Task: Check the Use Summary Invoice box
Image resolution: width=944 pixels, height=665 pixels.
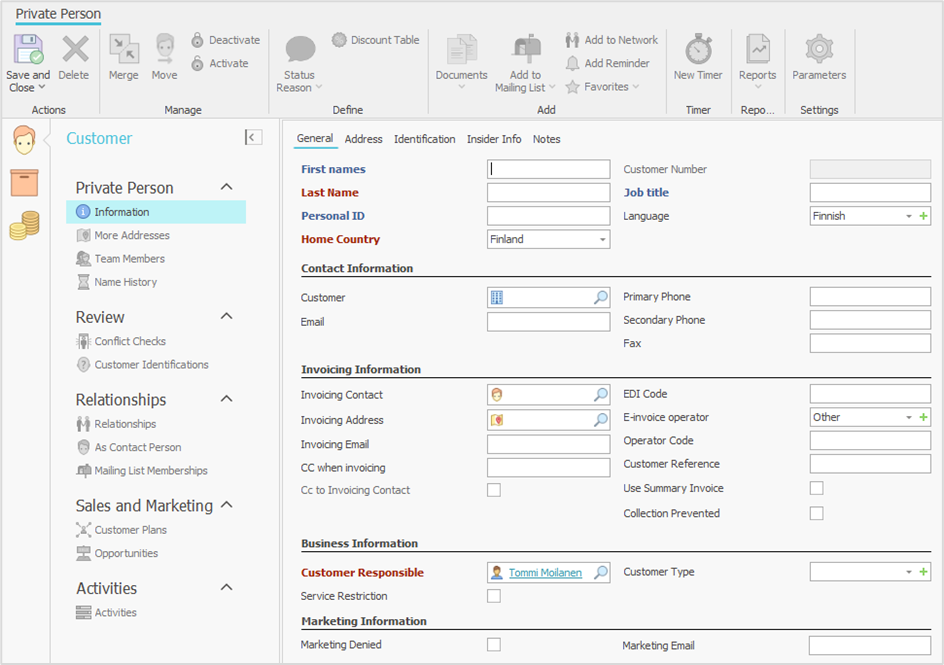Action: pyautogui.click(x=816, y=488)
